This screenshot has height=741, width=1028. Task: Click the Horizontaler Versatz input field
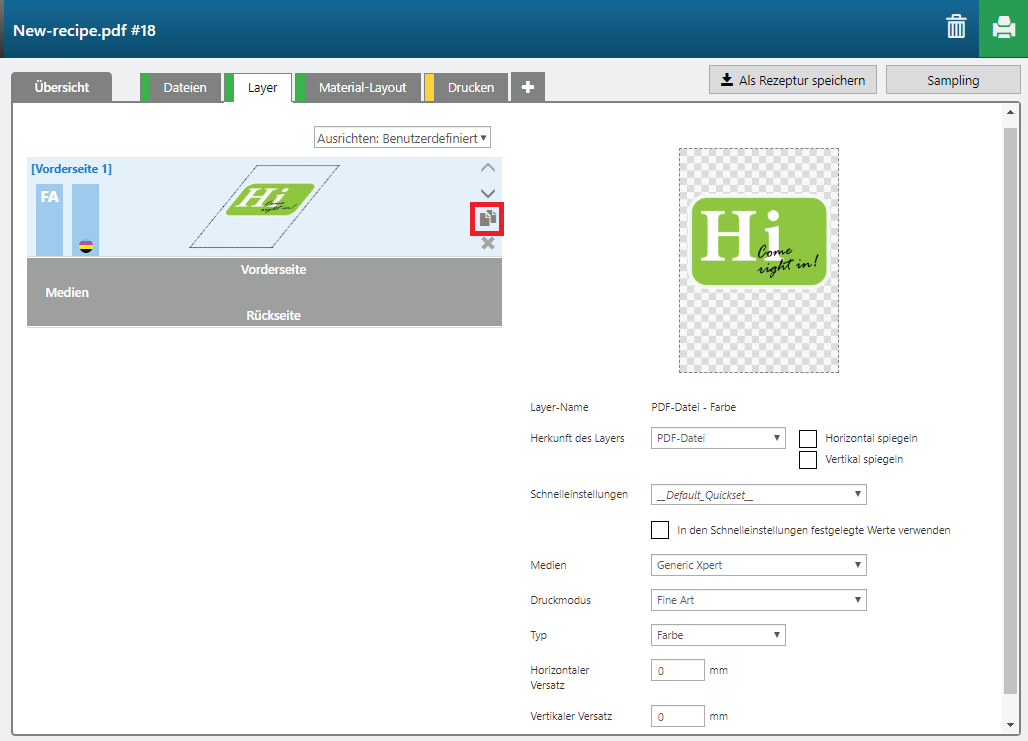click(x=678, y=671)
